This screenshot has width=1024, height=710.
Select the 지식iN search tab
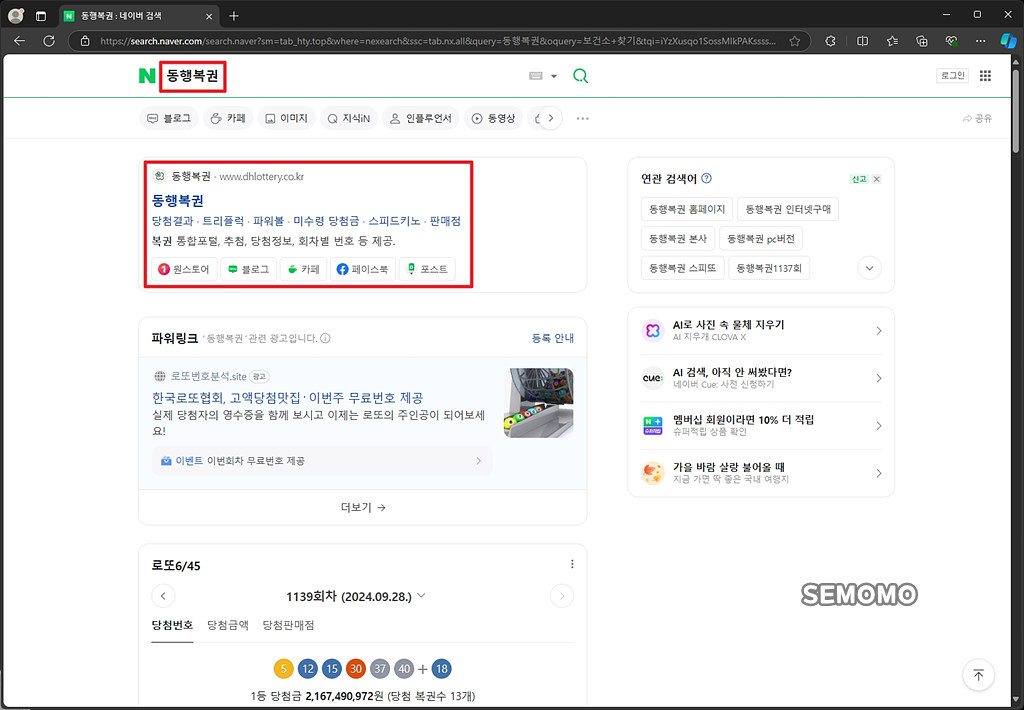click(x=349, y=118)
